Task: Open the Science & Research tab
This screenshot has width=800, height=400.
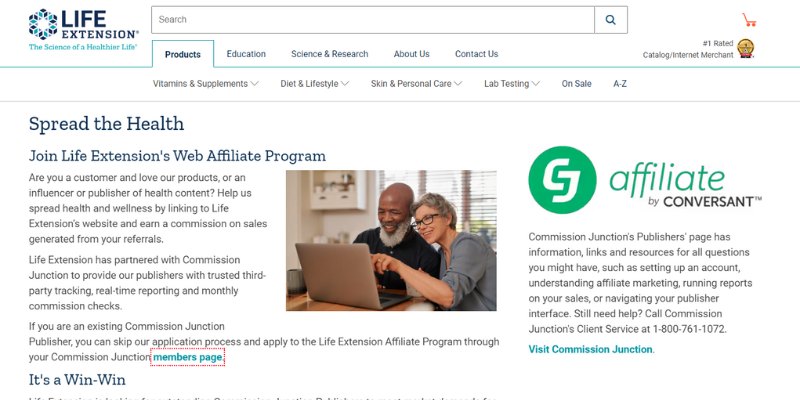Action: click(x=330, y=54)
